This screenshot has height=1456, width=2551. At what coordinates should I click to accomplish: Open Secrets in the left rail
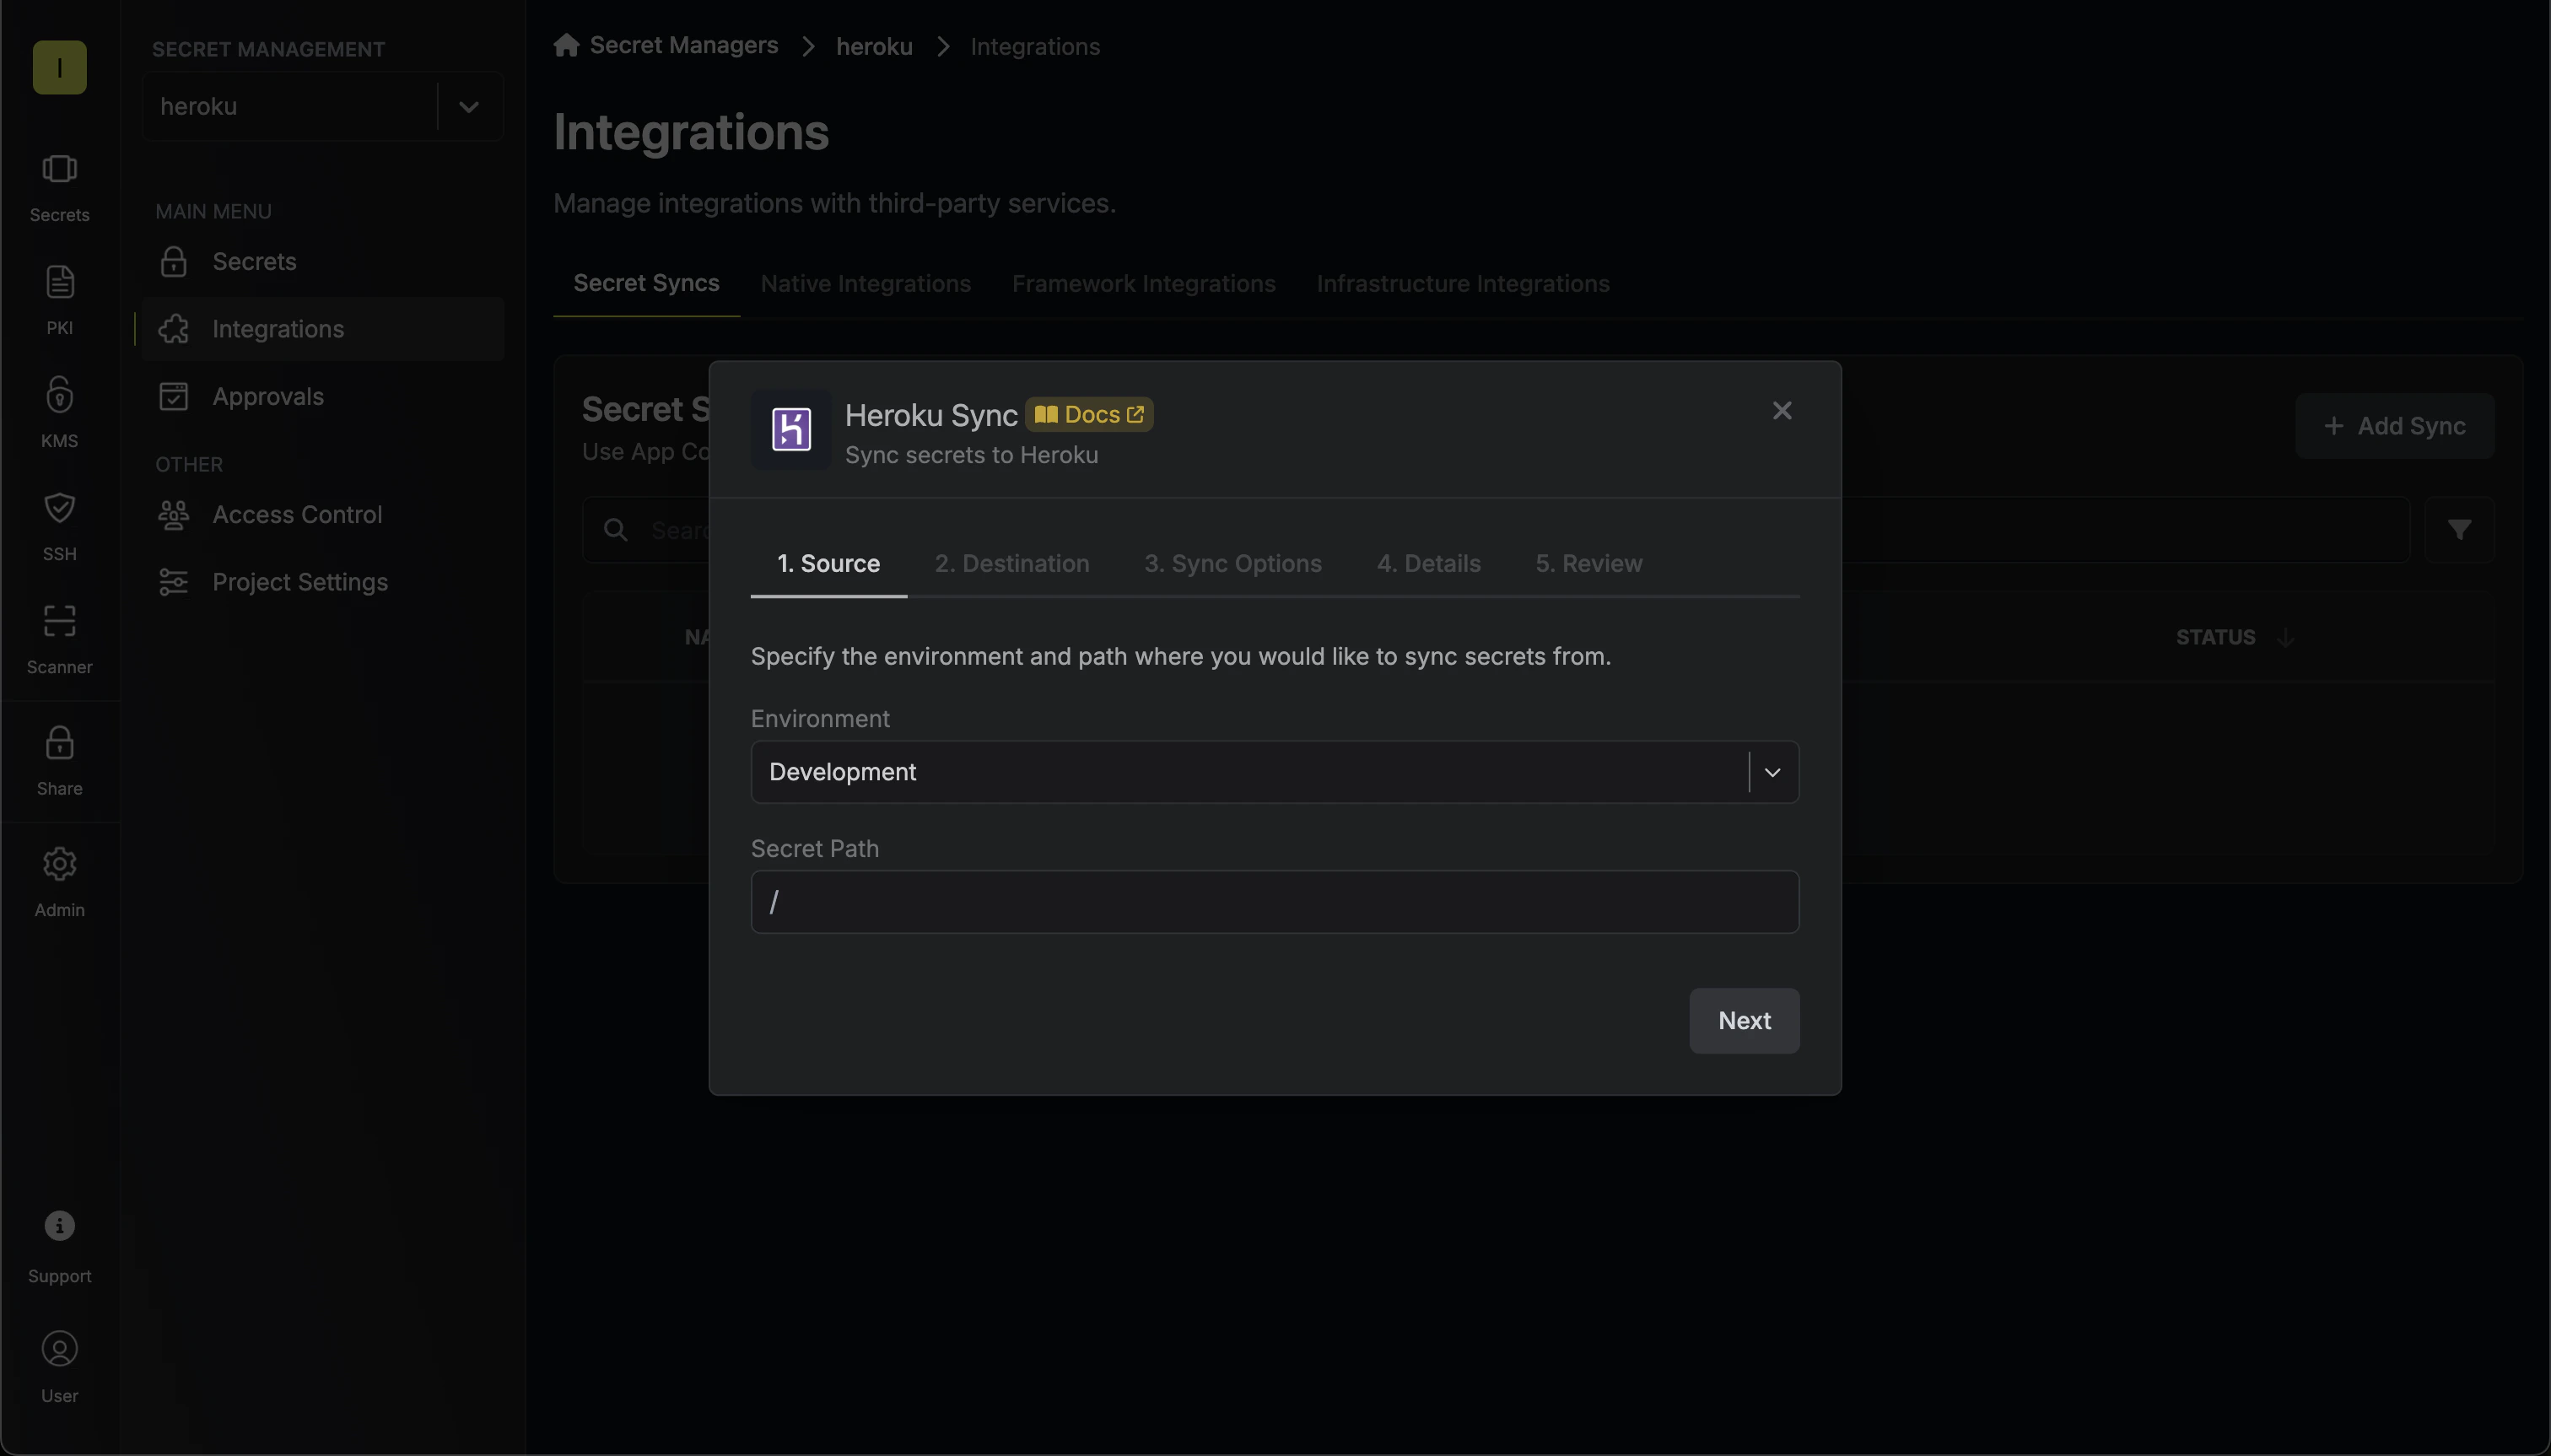(59, 187)
